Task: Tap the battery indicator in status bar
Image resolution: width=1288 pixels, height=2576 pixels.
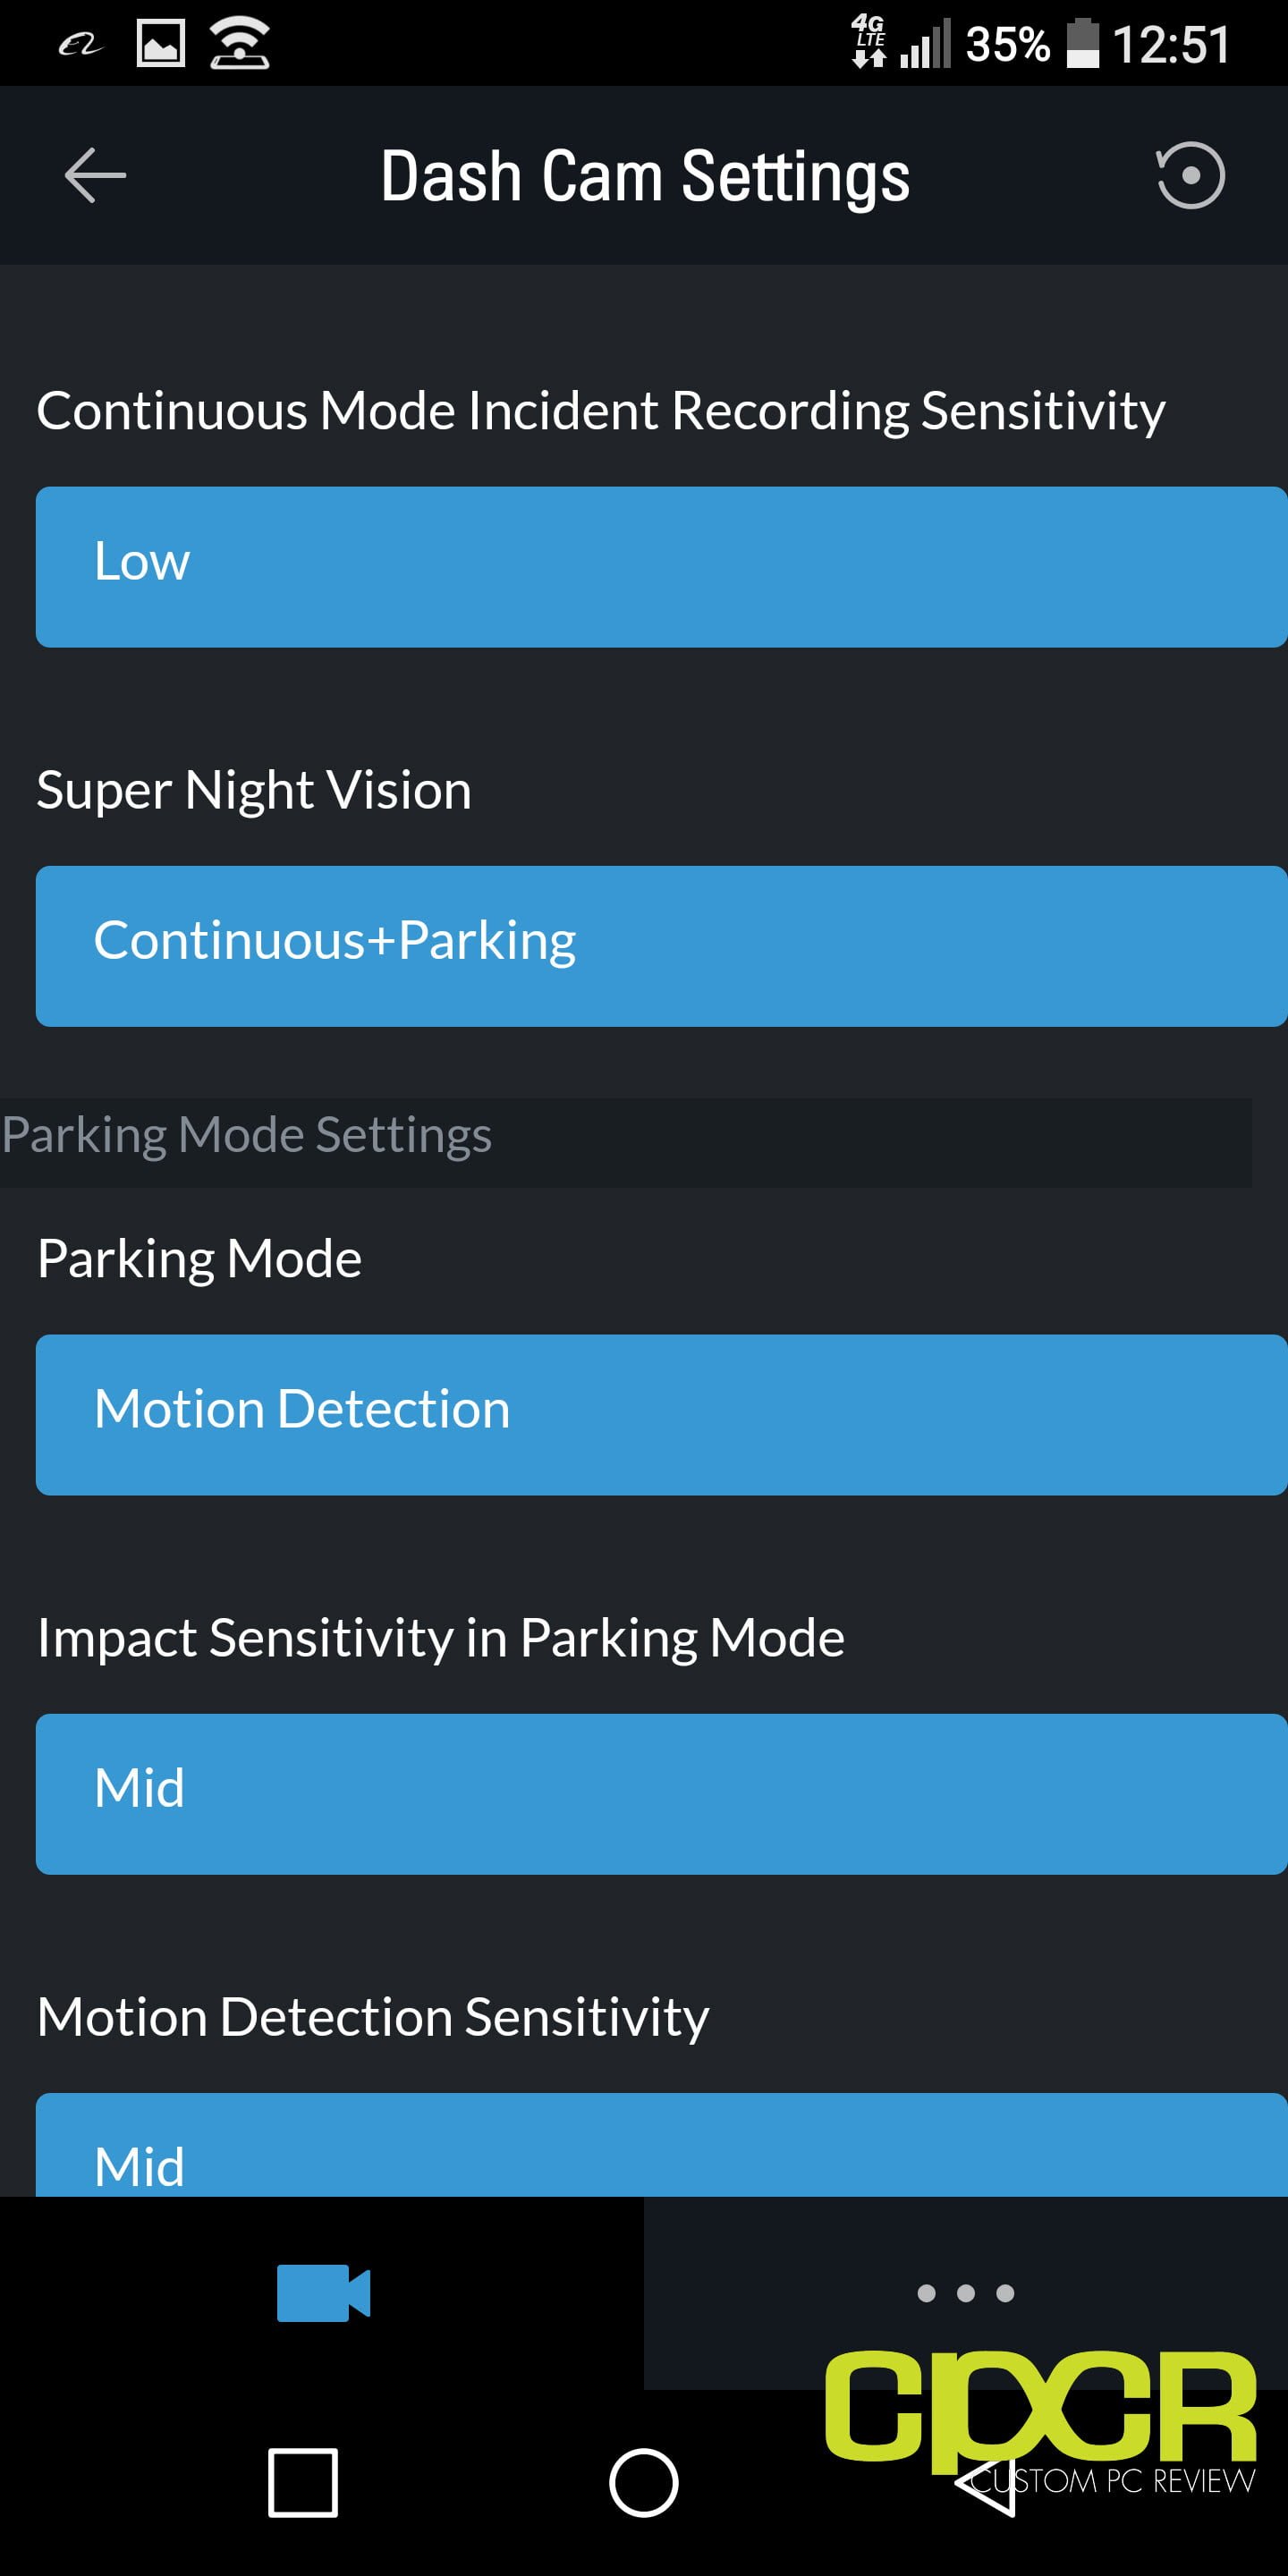Action: point(1082,44)
